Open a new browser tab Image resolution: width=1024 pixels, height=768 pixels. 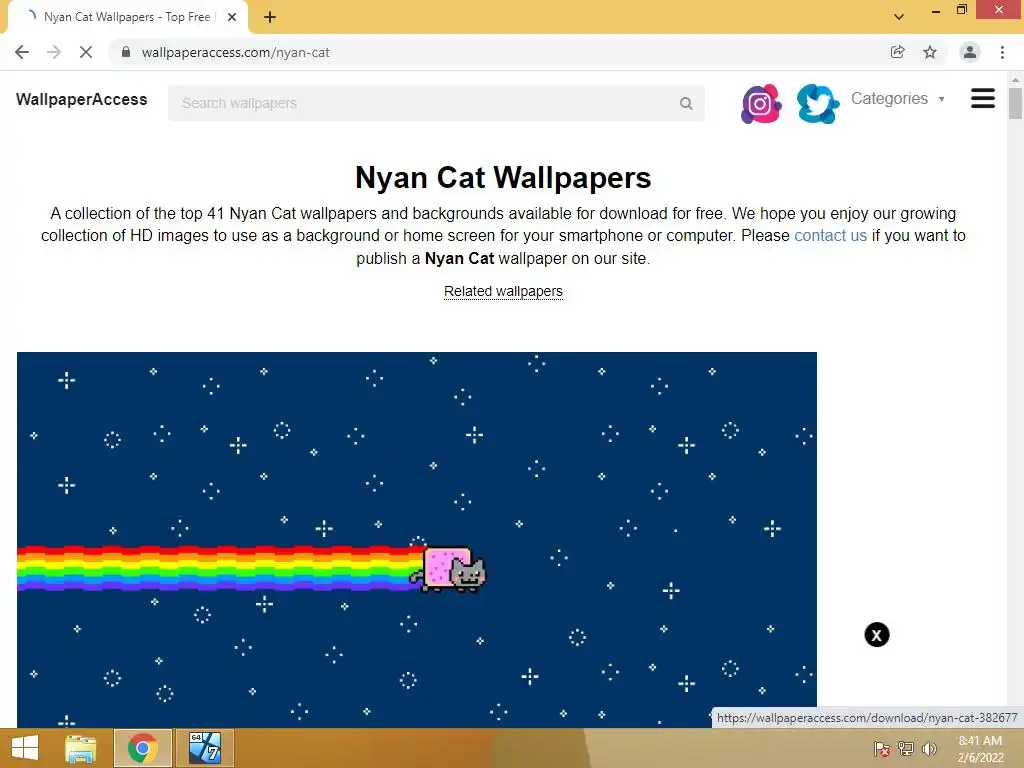[x=270, y=17]
